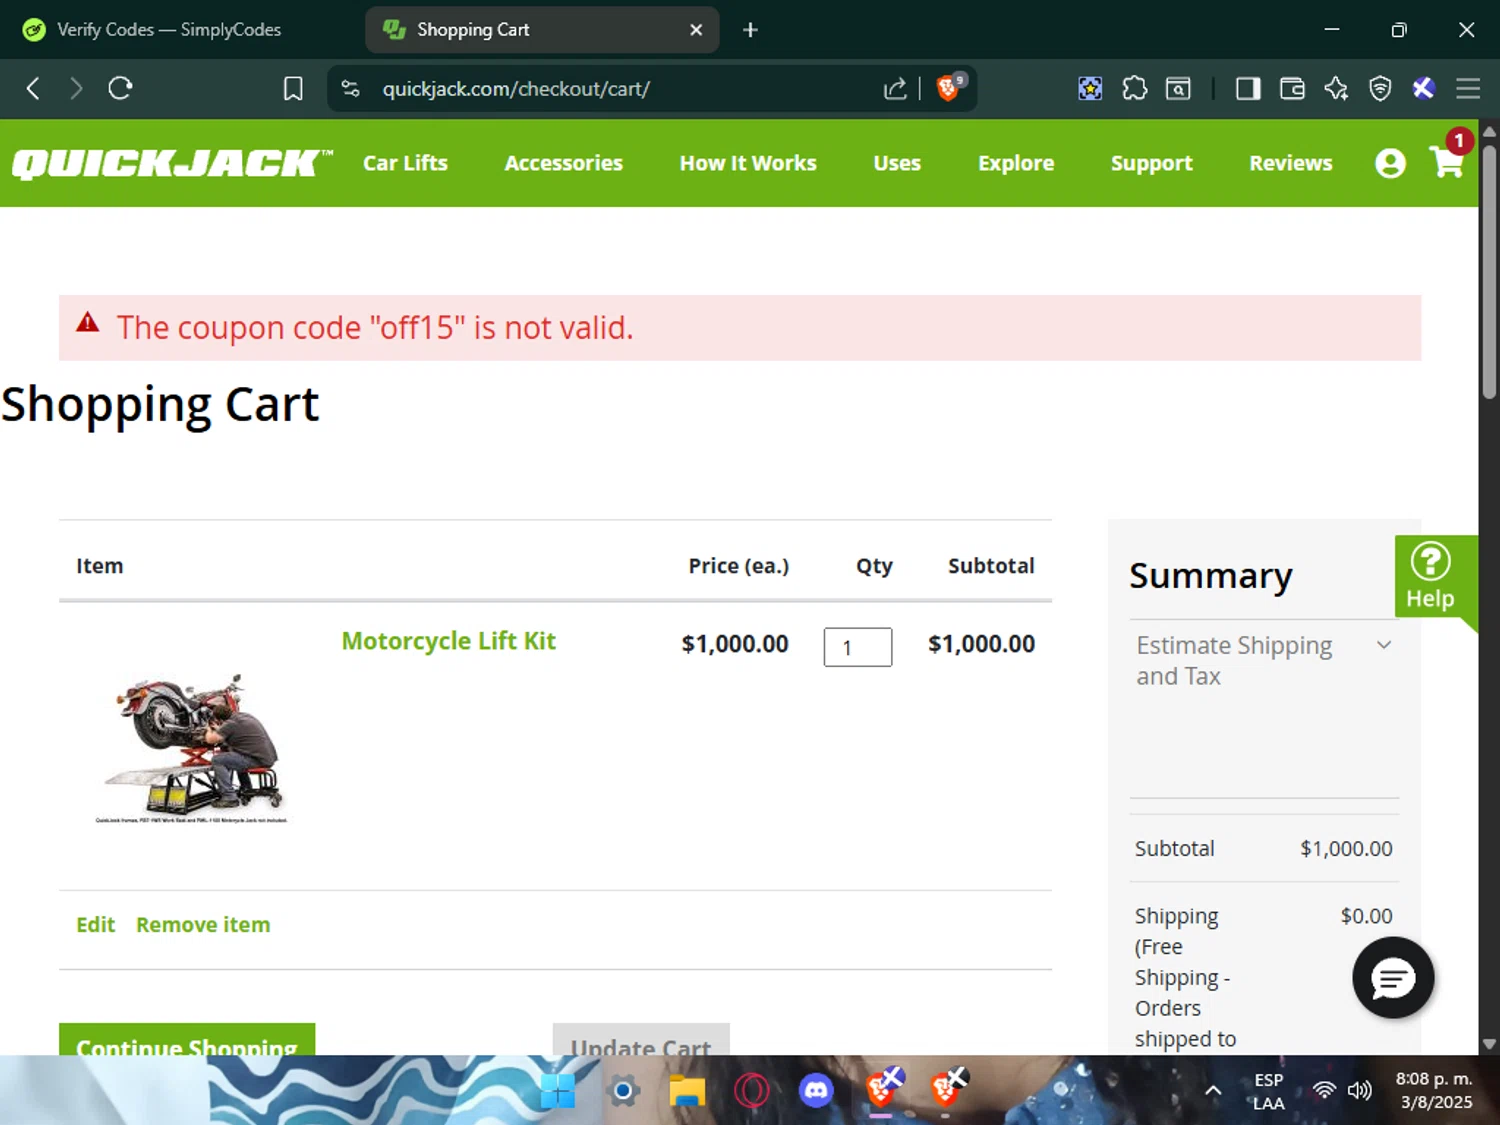This screenshot has height=1125, width=1500.
Task: Click Remove item link
Action: point(203,925)
